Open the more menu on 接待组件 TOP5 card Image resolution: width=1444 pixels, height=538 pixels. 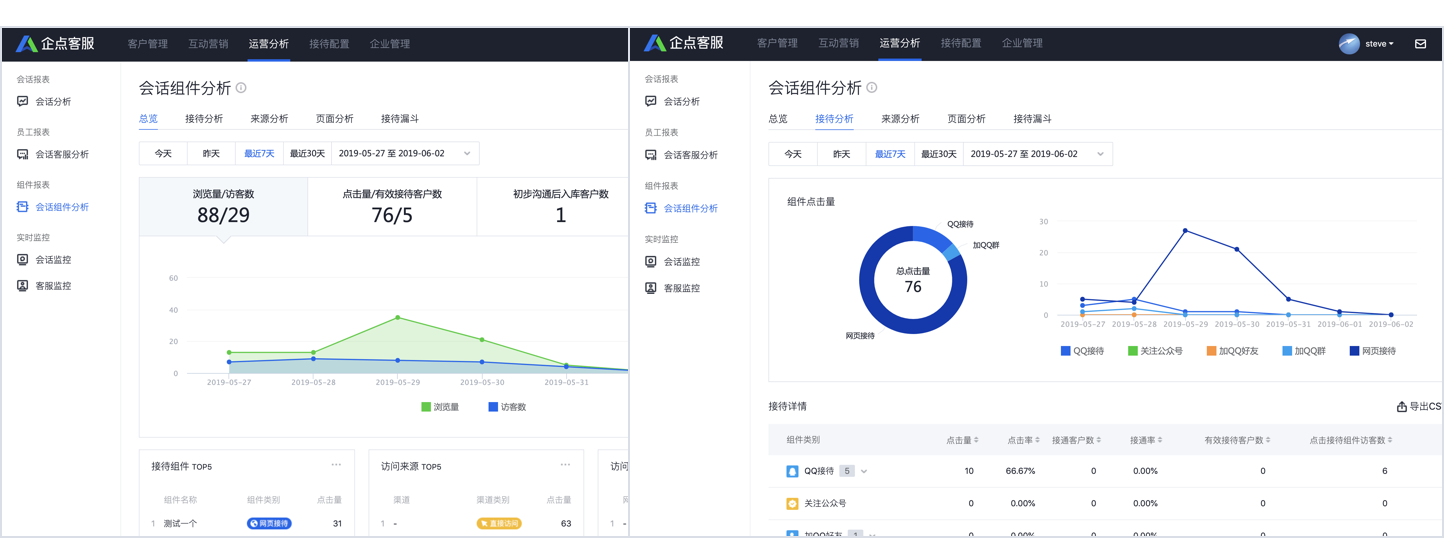pos(336,465)
